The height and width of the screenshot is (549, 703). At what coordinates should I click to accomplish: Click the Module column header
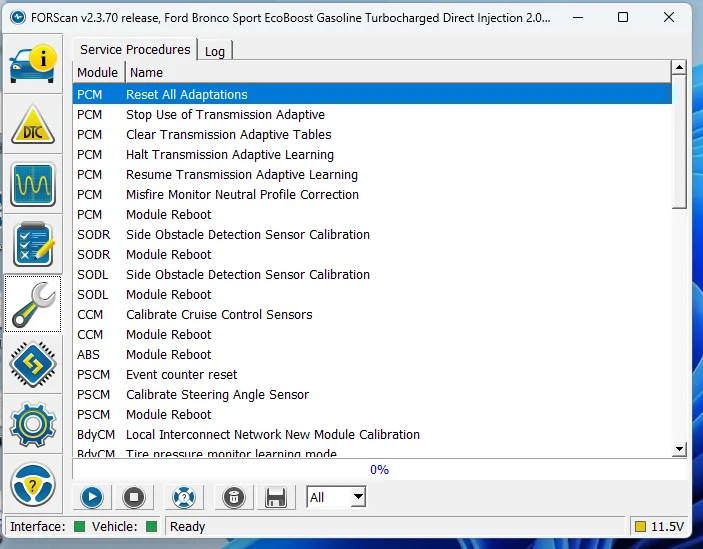point(98,72)
